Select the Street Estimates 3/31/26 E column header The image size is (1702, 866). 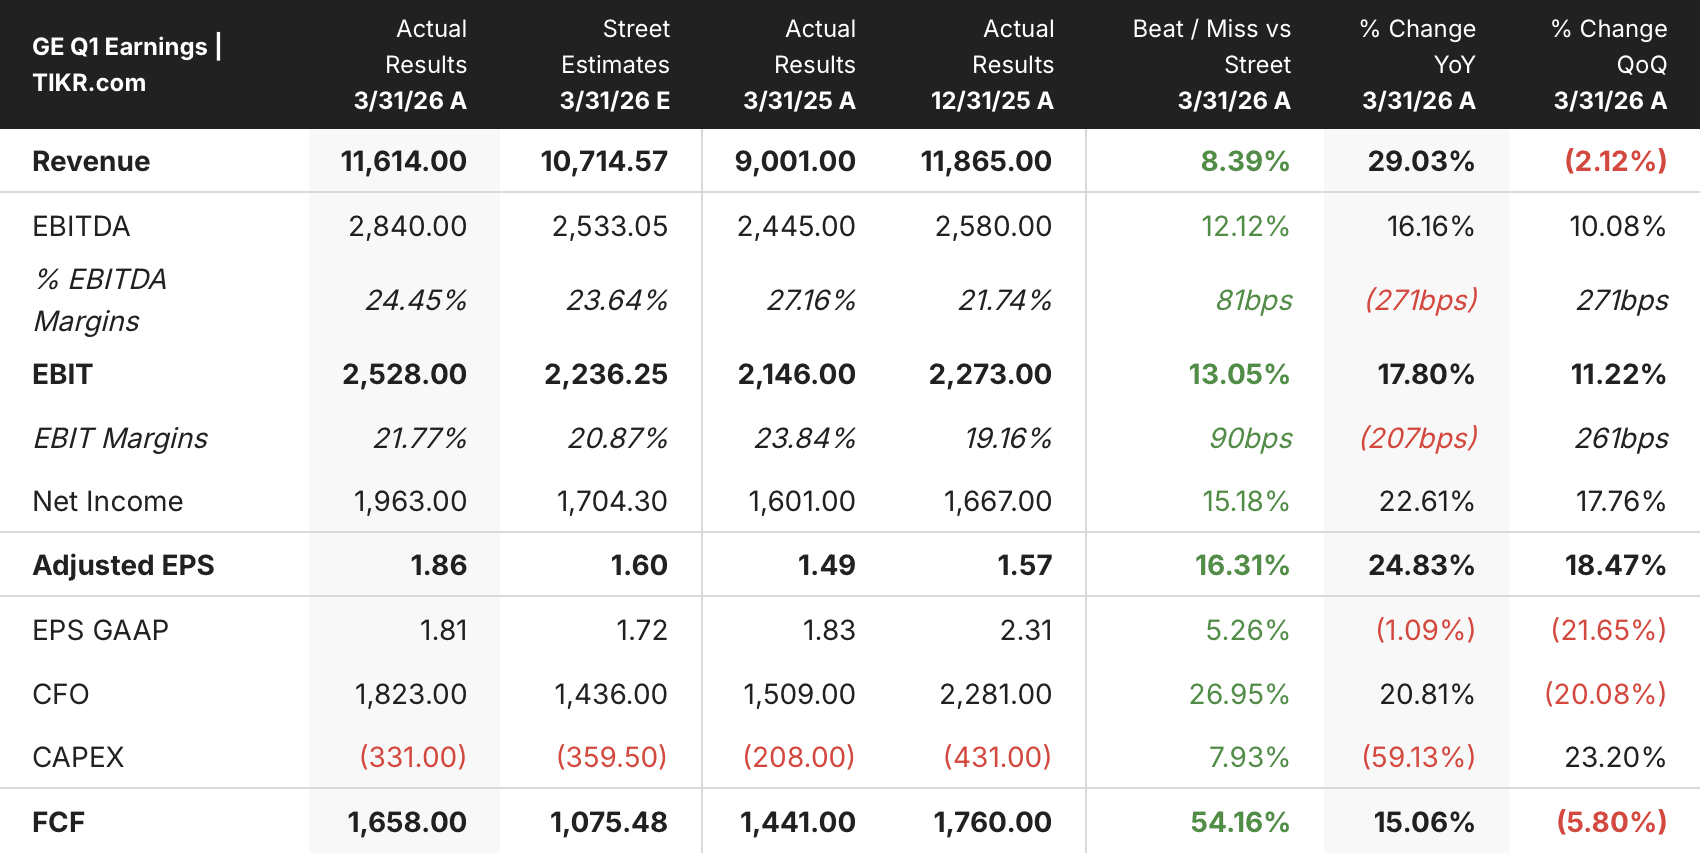614,65
